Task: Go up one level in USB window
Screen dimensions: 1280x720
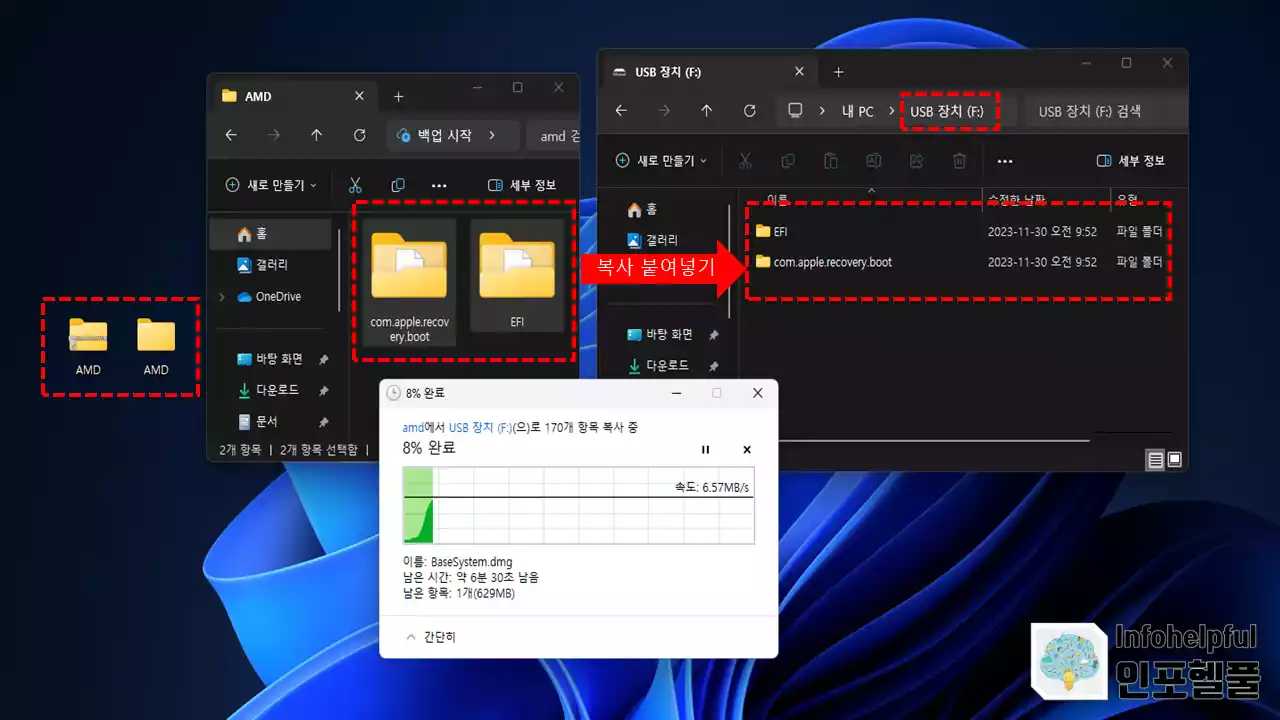Action: pos(706,111)
